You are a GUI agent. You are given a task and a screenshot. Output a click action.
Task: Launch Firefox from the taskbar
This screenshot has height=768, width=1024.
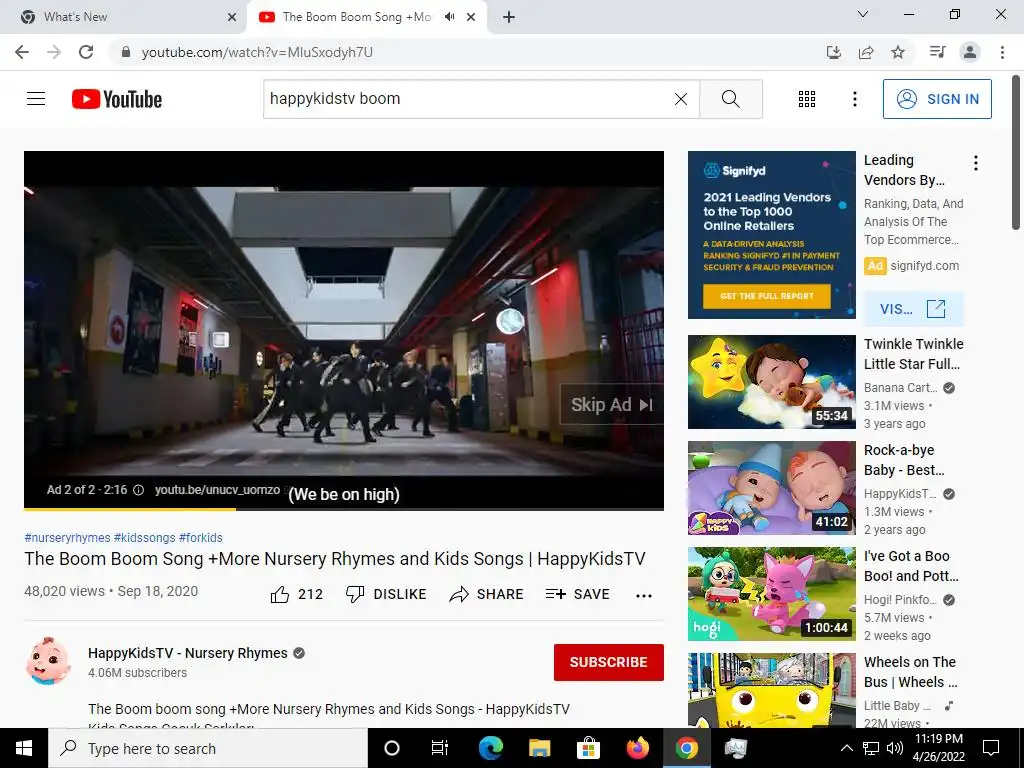point(637,748)
